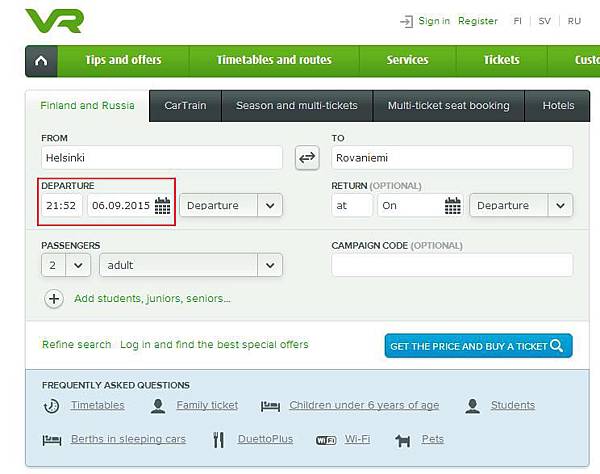Switch to the CarTrain tab
Viewport: 600px width, 474px height.
pyautogui.click(x=185, y=106)
